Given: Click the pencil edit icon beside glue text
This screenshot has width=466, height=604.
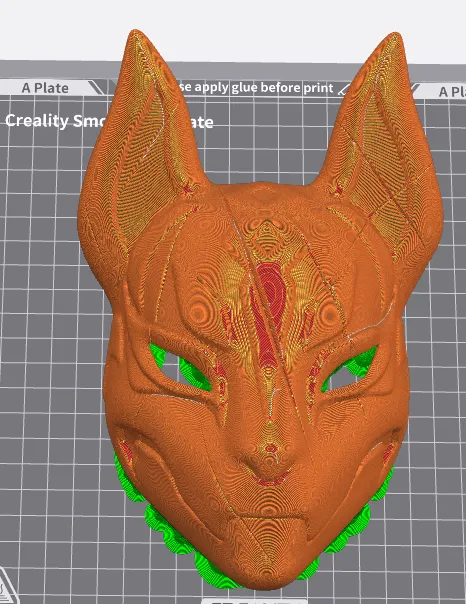Looking at the screenshot, I should tap(344, 90).
